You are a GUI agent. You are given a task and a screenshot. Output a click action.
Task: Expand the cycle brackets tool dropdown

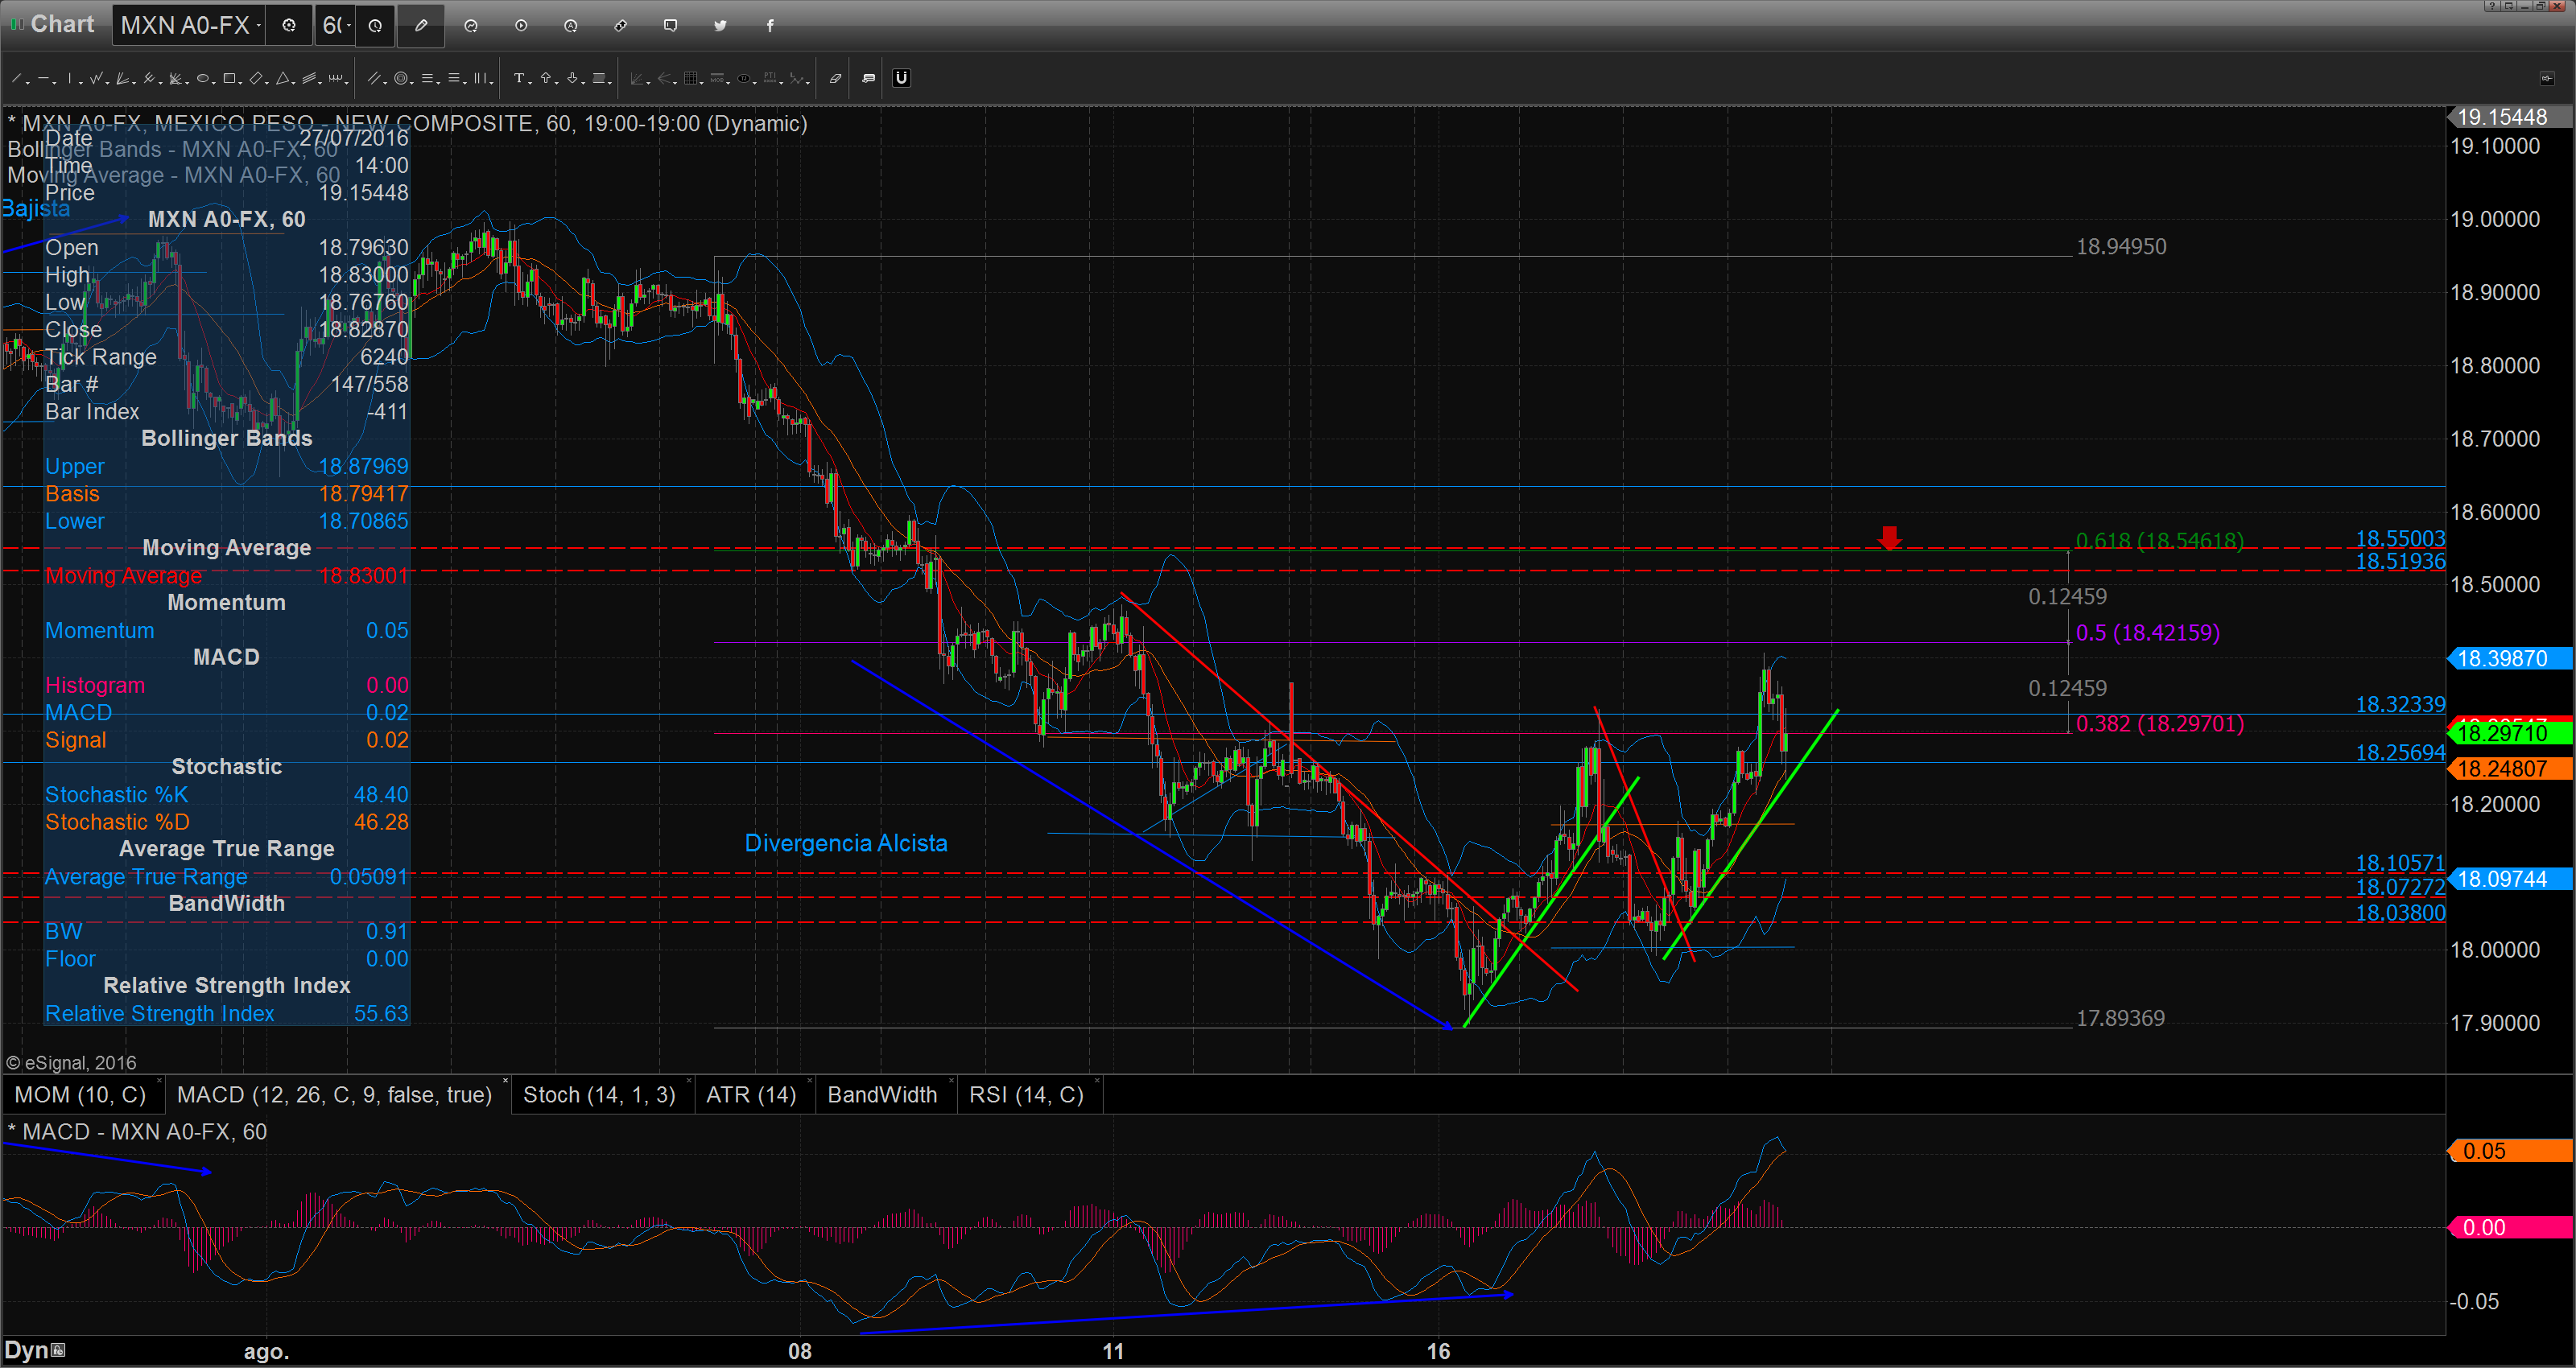click(x=347, y=82)
